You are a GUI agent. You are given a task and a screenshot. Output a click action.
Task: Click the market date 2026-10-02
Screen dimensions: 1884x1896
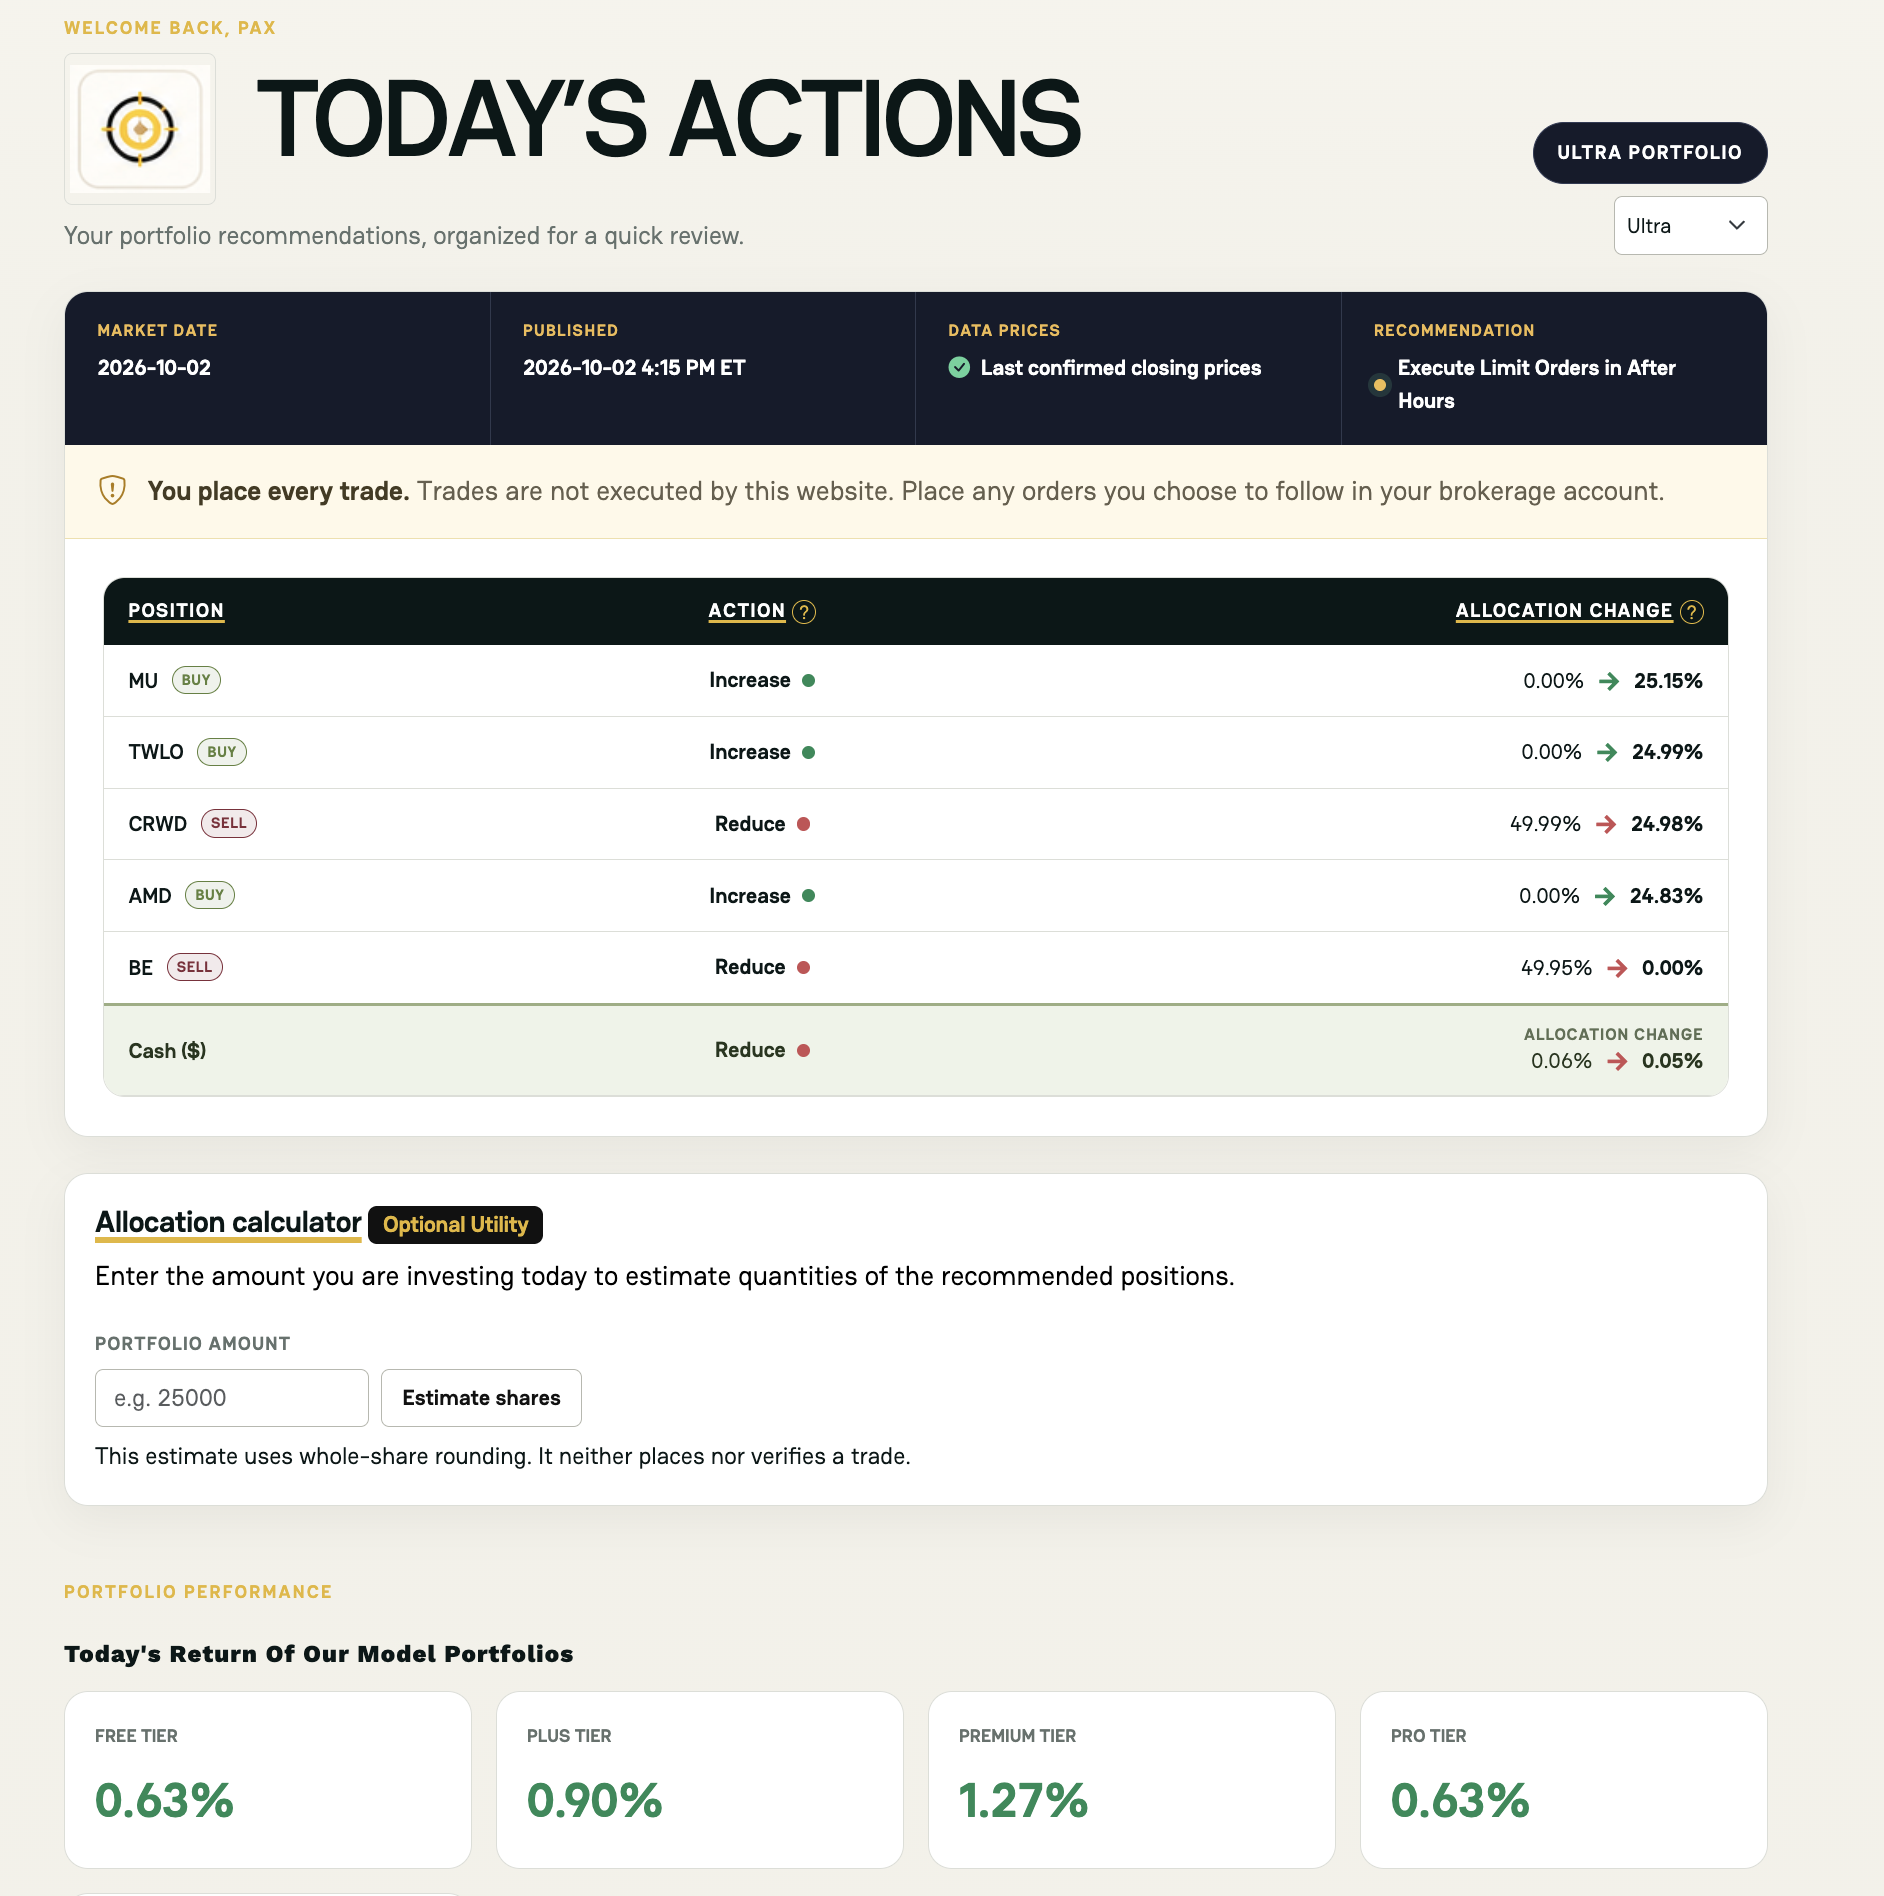[154, 368]
